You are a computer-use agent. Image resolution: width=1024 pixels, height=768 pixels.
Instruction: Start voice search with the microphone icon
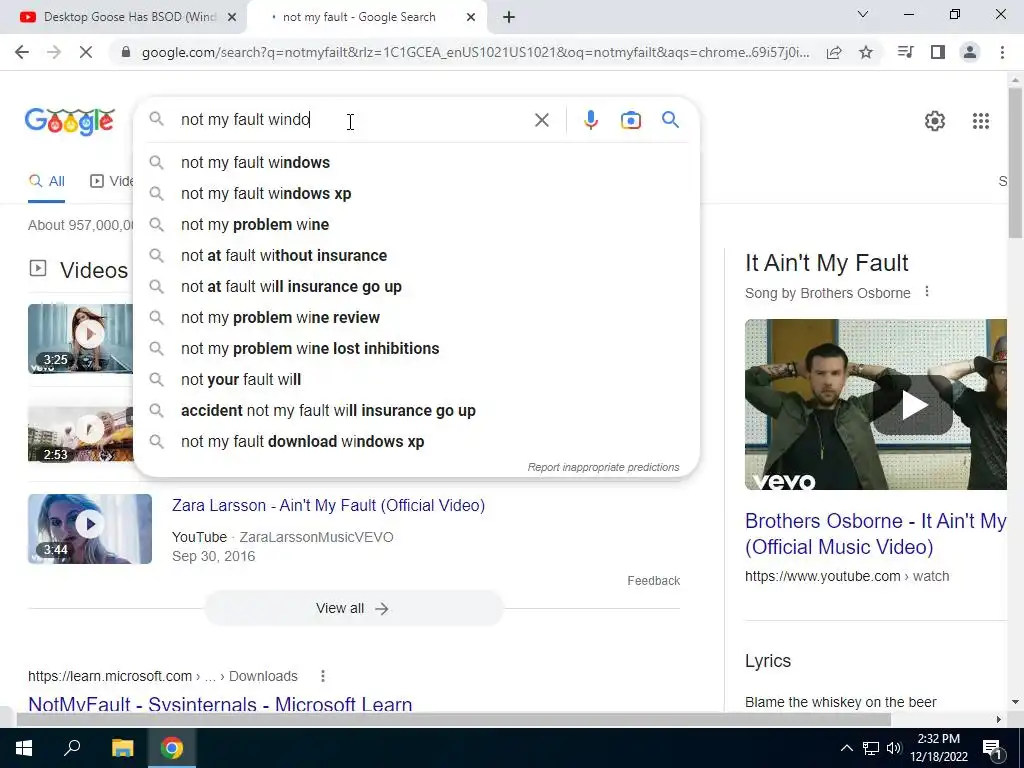[x=590, y=120]
